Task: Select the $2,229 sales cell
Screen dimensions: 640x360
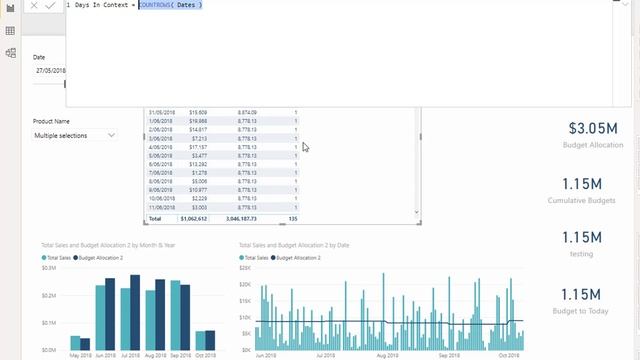Action: (200, 198)
